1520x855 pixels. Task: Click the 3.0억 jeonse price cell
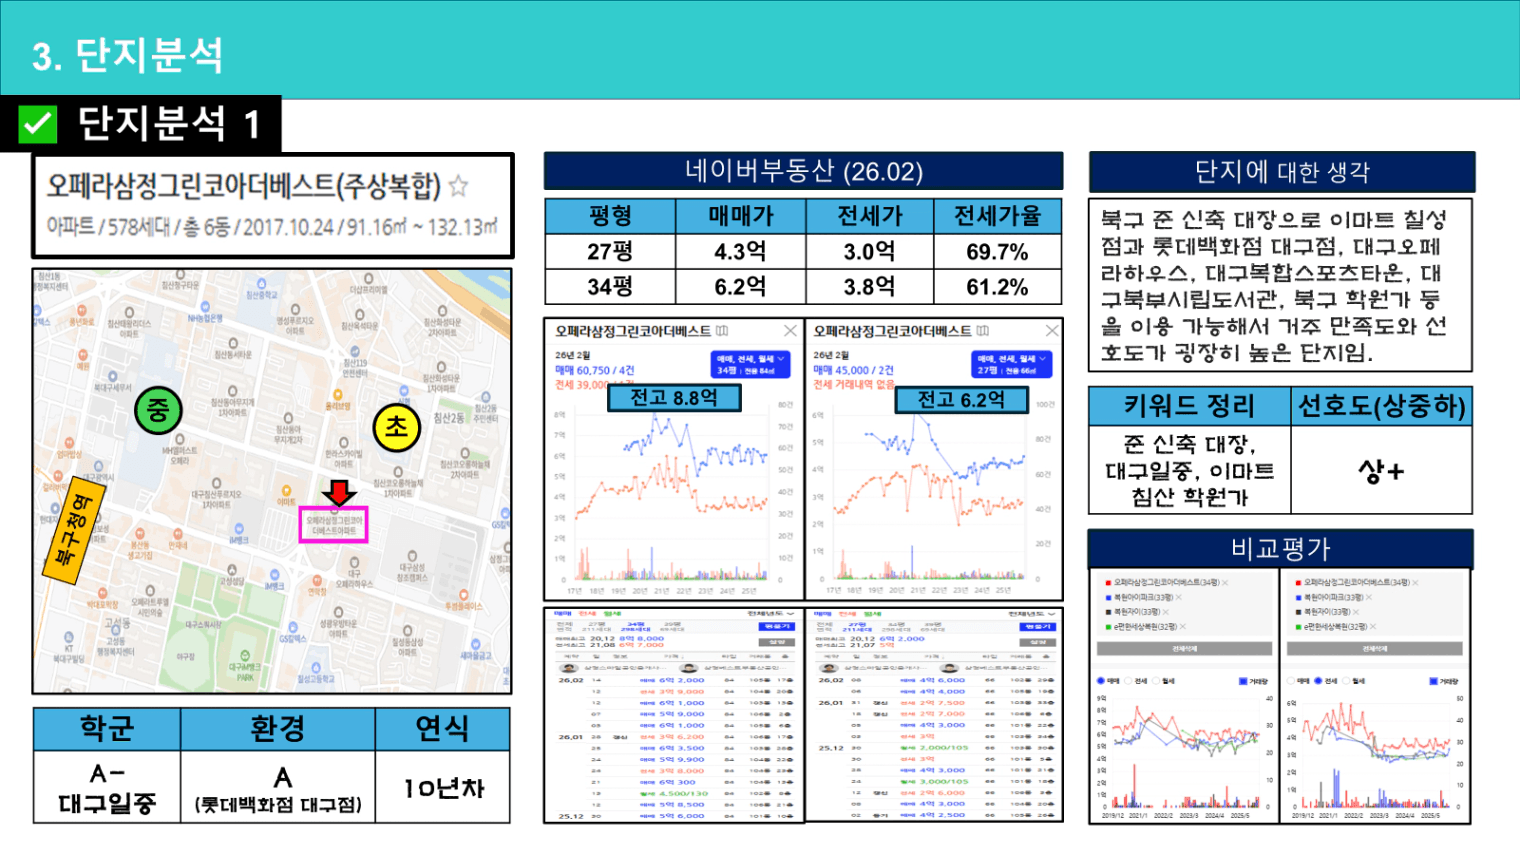pos(869,251)
